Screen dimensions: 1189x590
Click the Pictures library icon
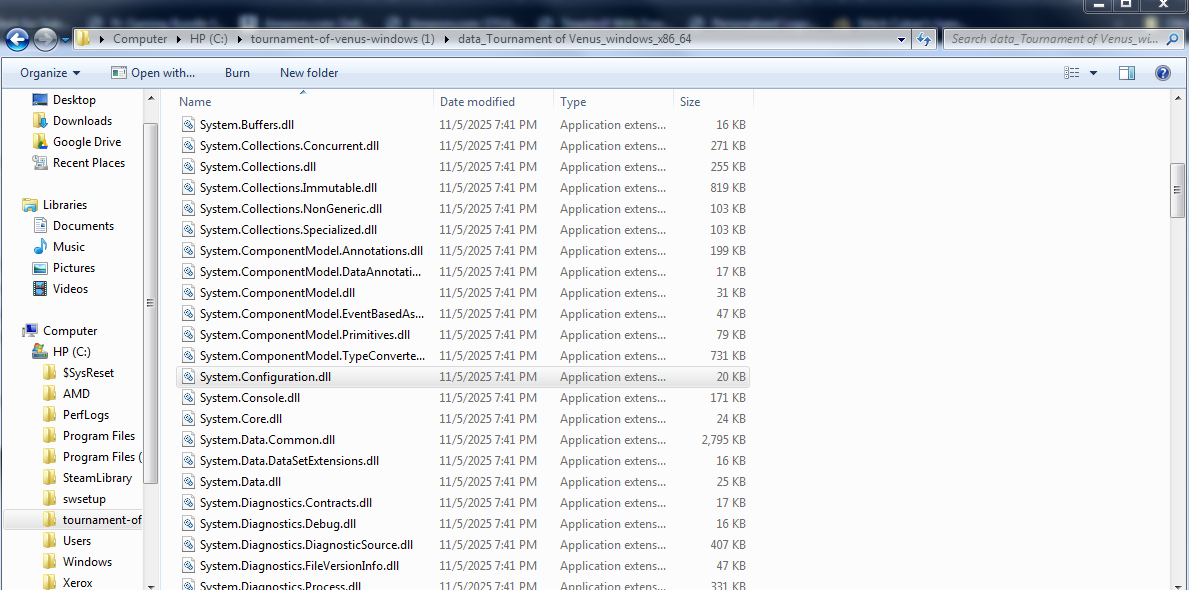pyautogui.click(x=40, y=268)
